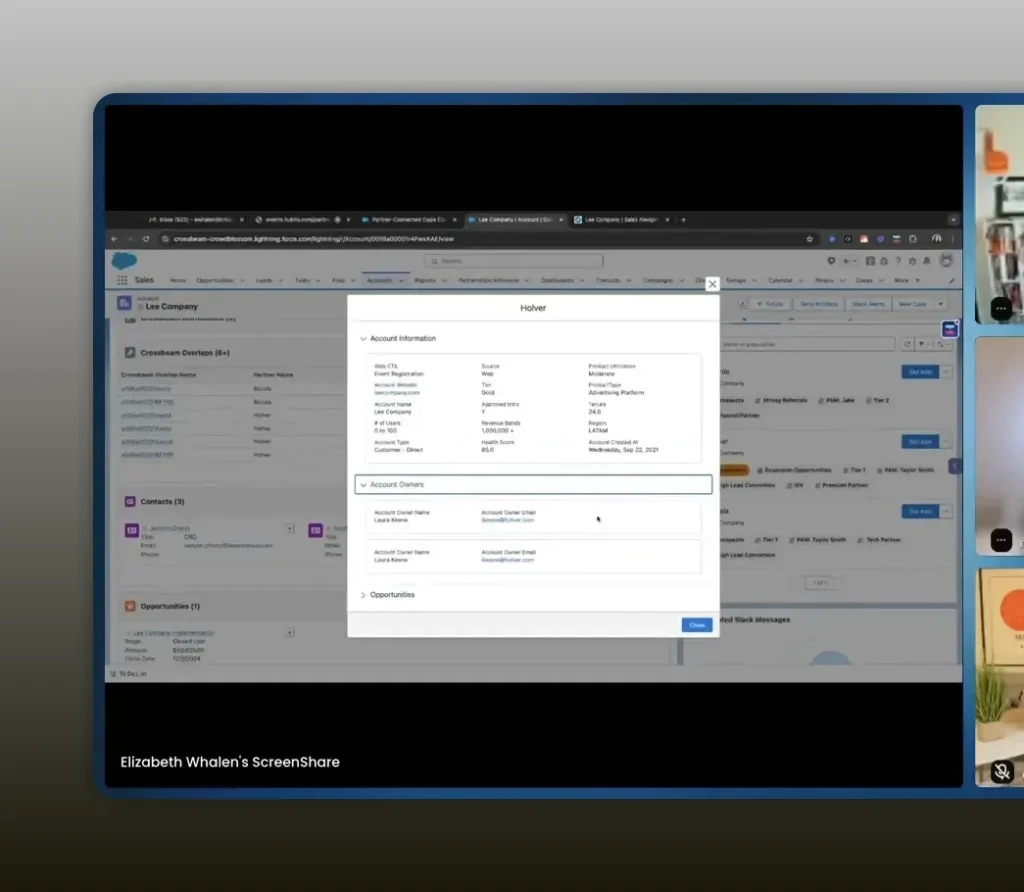Viewport: 1024px width, 892px height.
Task: Click the muted microphone icon on the bottom video tile
Action: click(1002, 771)
